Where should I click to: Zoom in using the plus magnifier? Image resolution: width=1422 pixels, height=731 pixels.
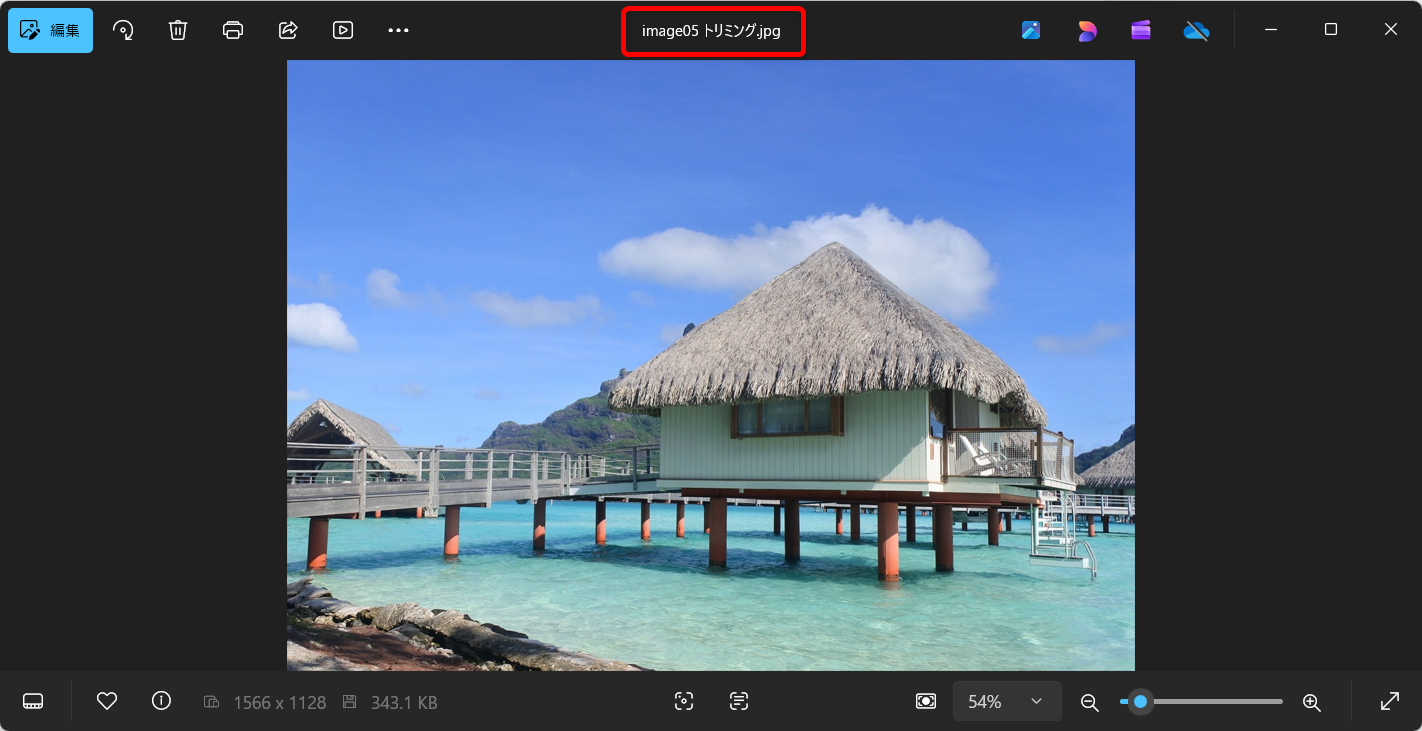pyautogui.click(x=1312, y=702)
